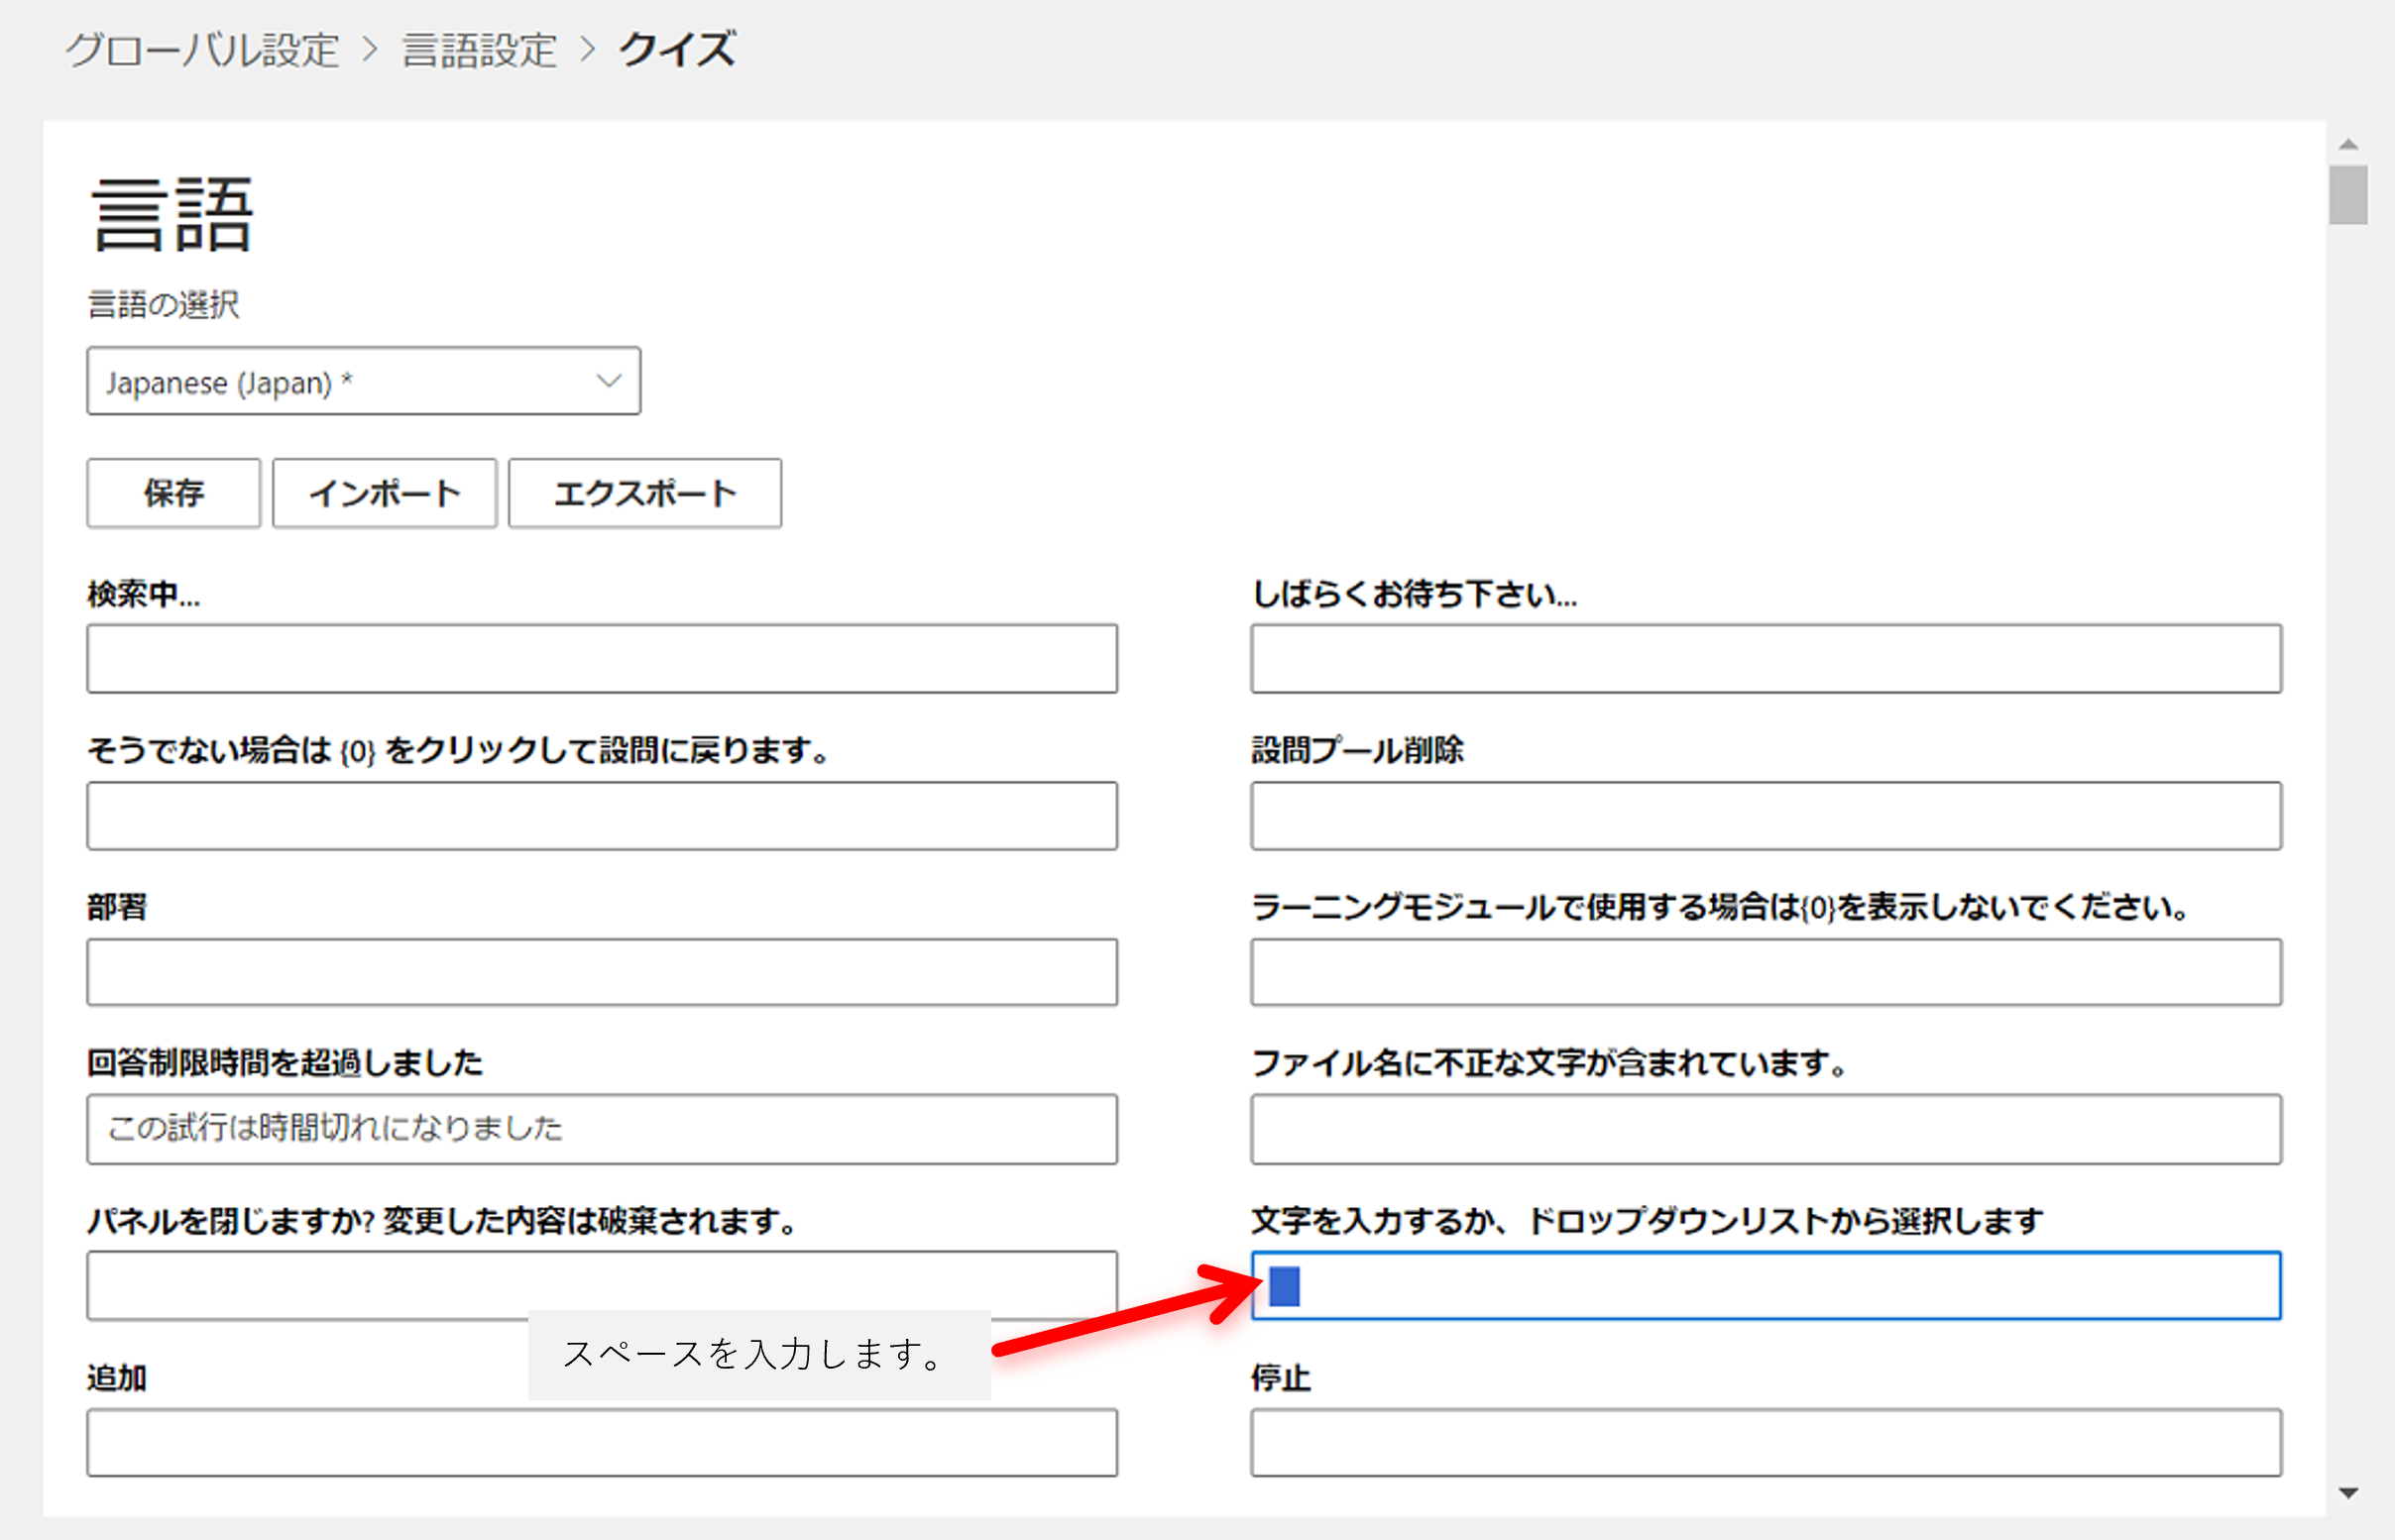Click the クイズ breadcrumb item

click(677, 50)
